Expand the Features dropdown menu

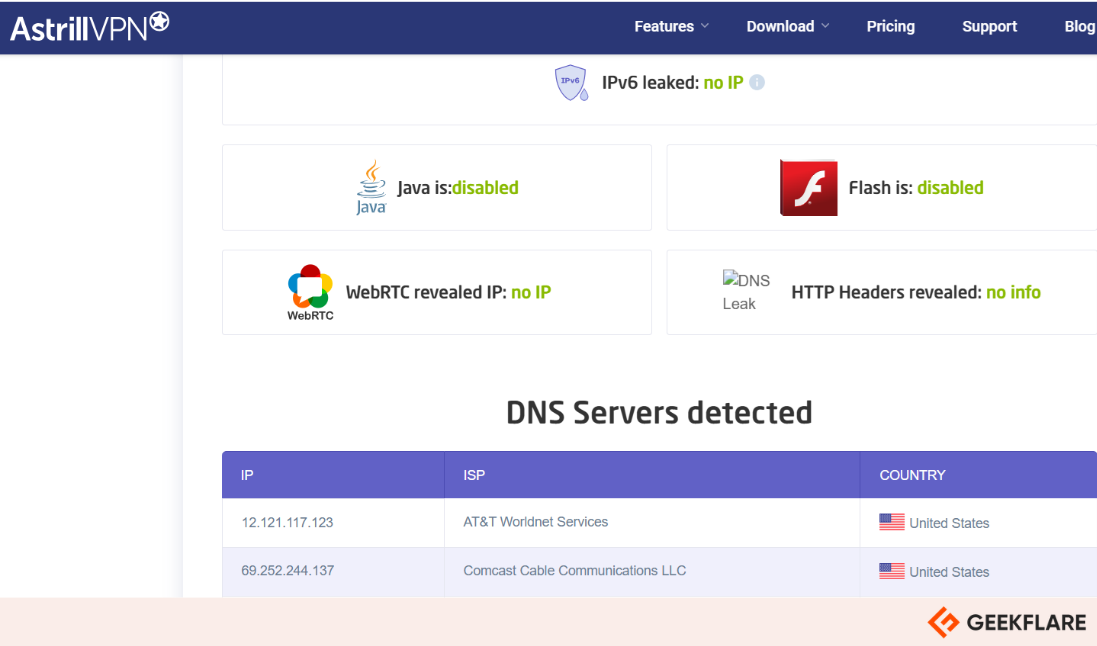point(671,27)
